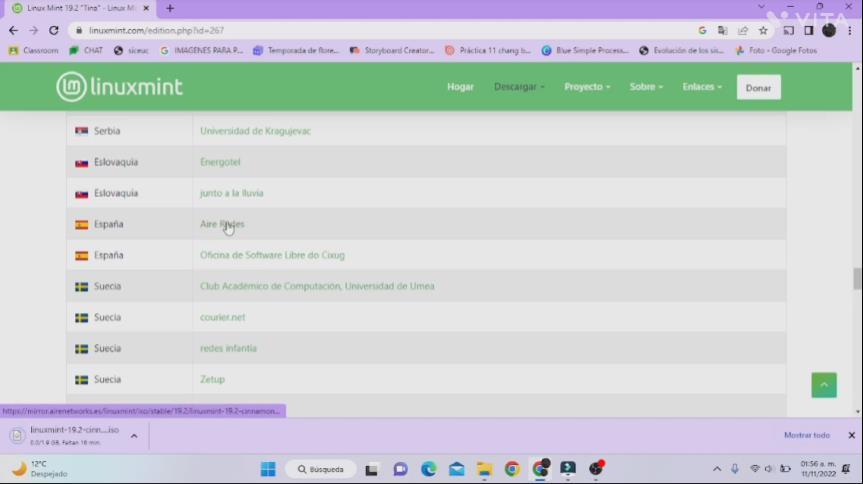Screen dimensions: 863x484
Task: Expand the Enlaces dropdown menu
Action: point(702,87)
